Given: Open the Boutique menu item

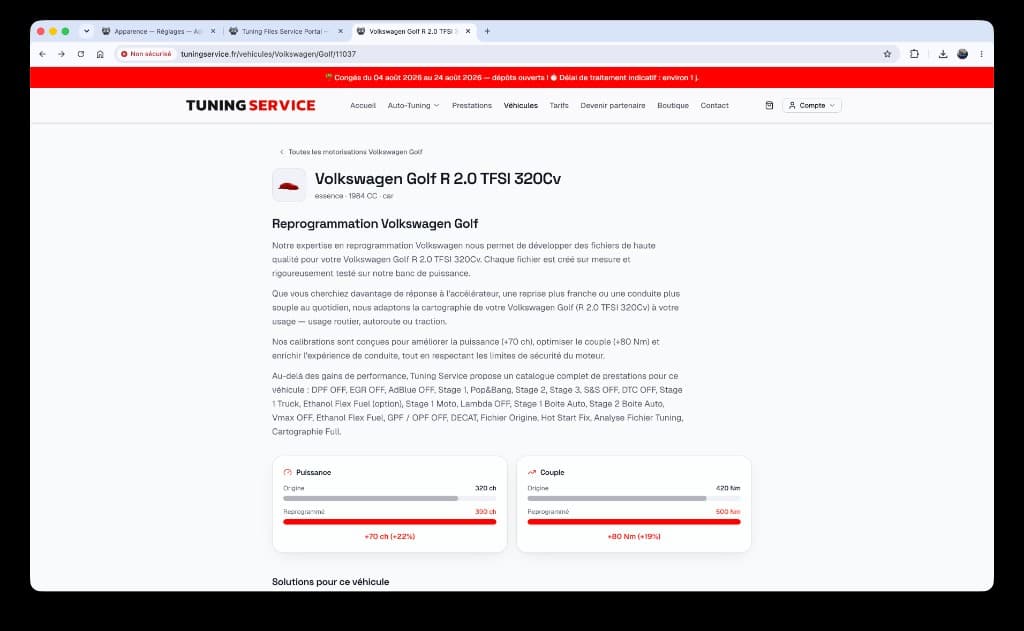Looking at the screenshot, I should point(673,105).
